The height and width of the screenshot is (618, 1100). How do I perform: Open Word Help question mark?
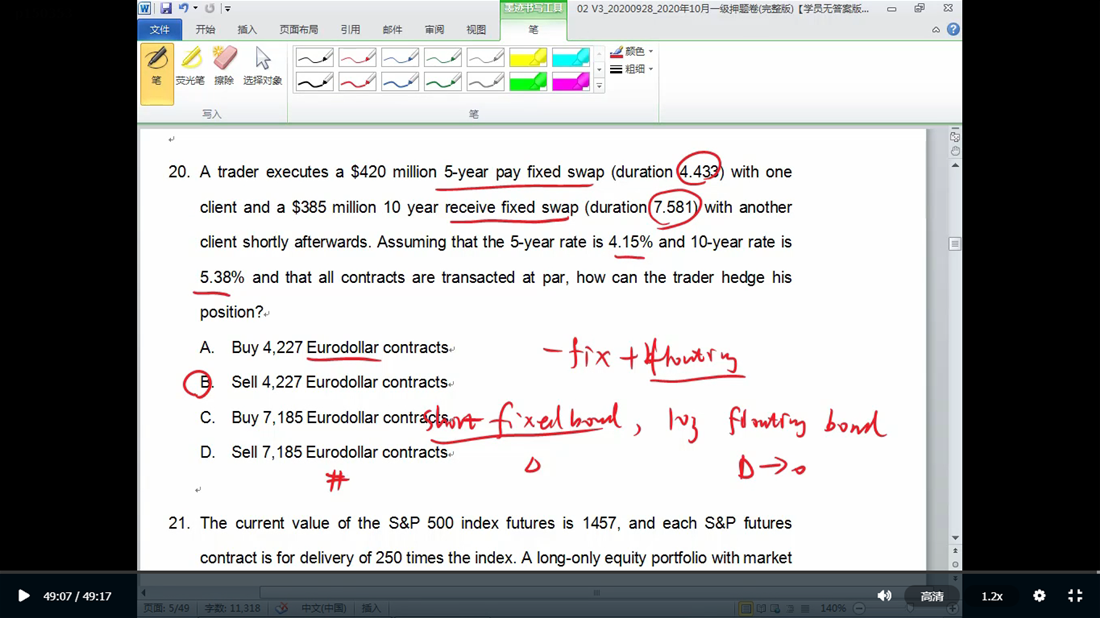click(x=953, y=29)
